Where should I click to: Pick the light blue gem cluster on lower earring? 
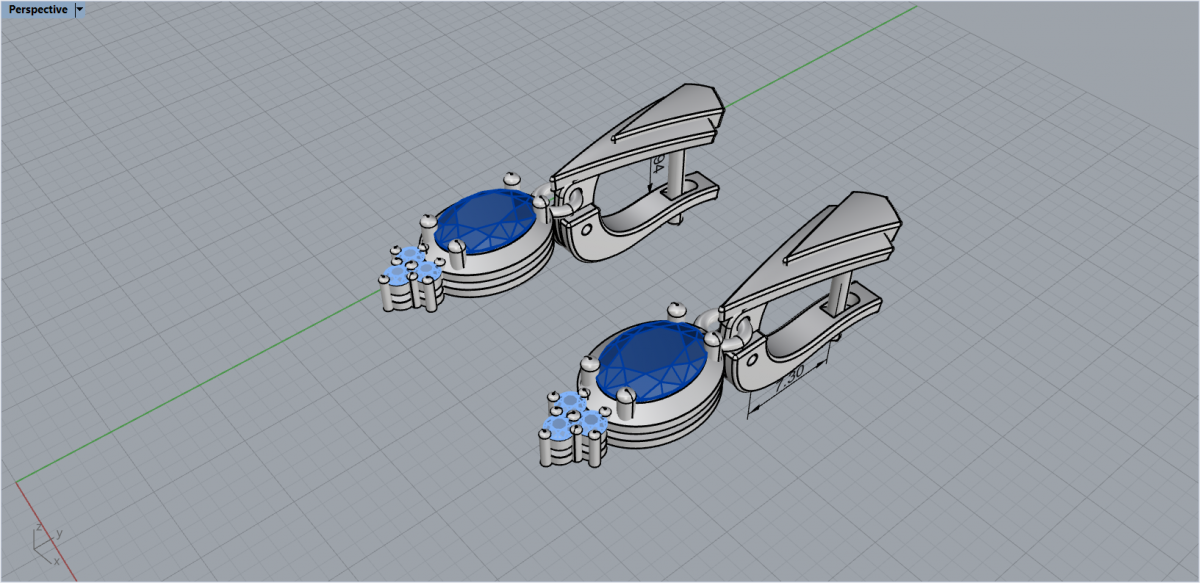pyautogui.click(x=574, y=415)
